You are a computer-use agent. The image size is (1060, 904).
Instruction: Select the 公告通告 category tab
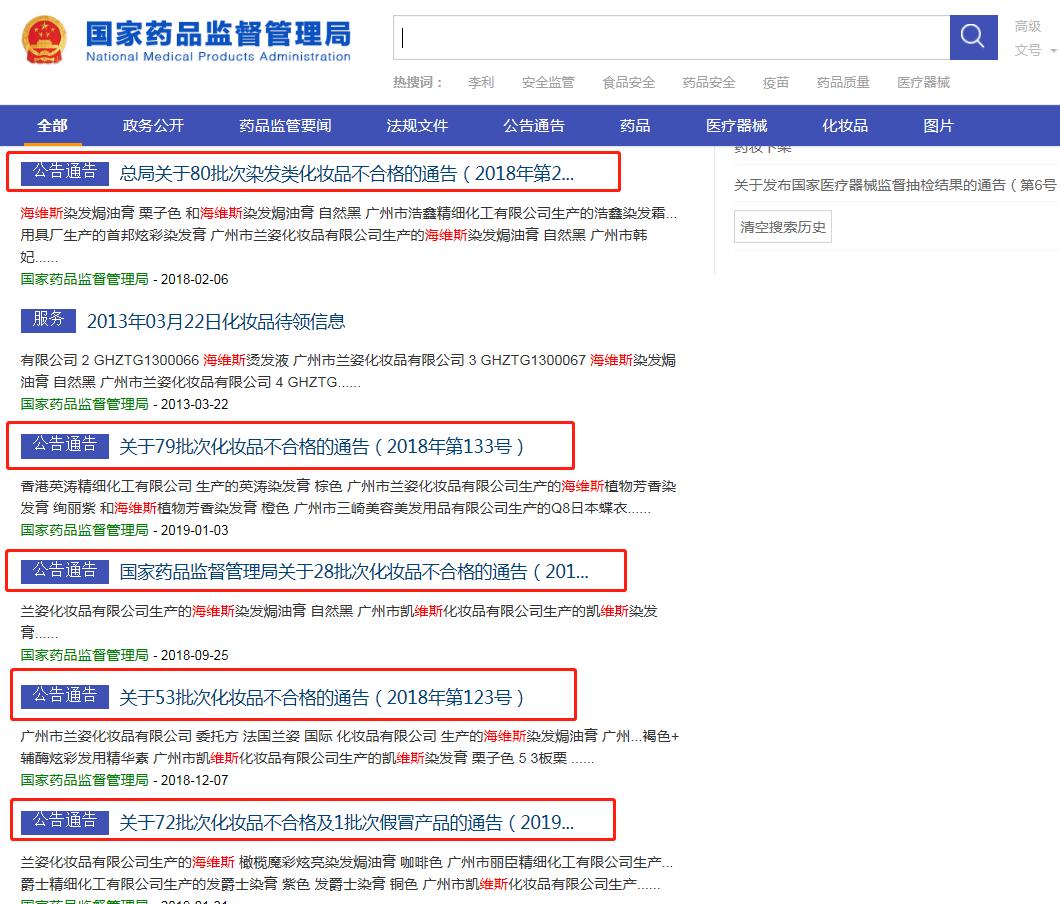pos(535,124)
